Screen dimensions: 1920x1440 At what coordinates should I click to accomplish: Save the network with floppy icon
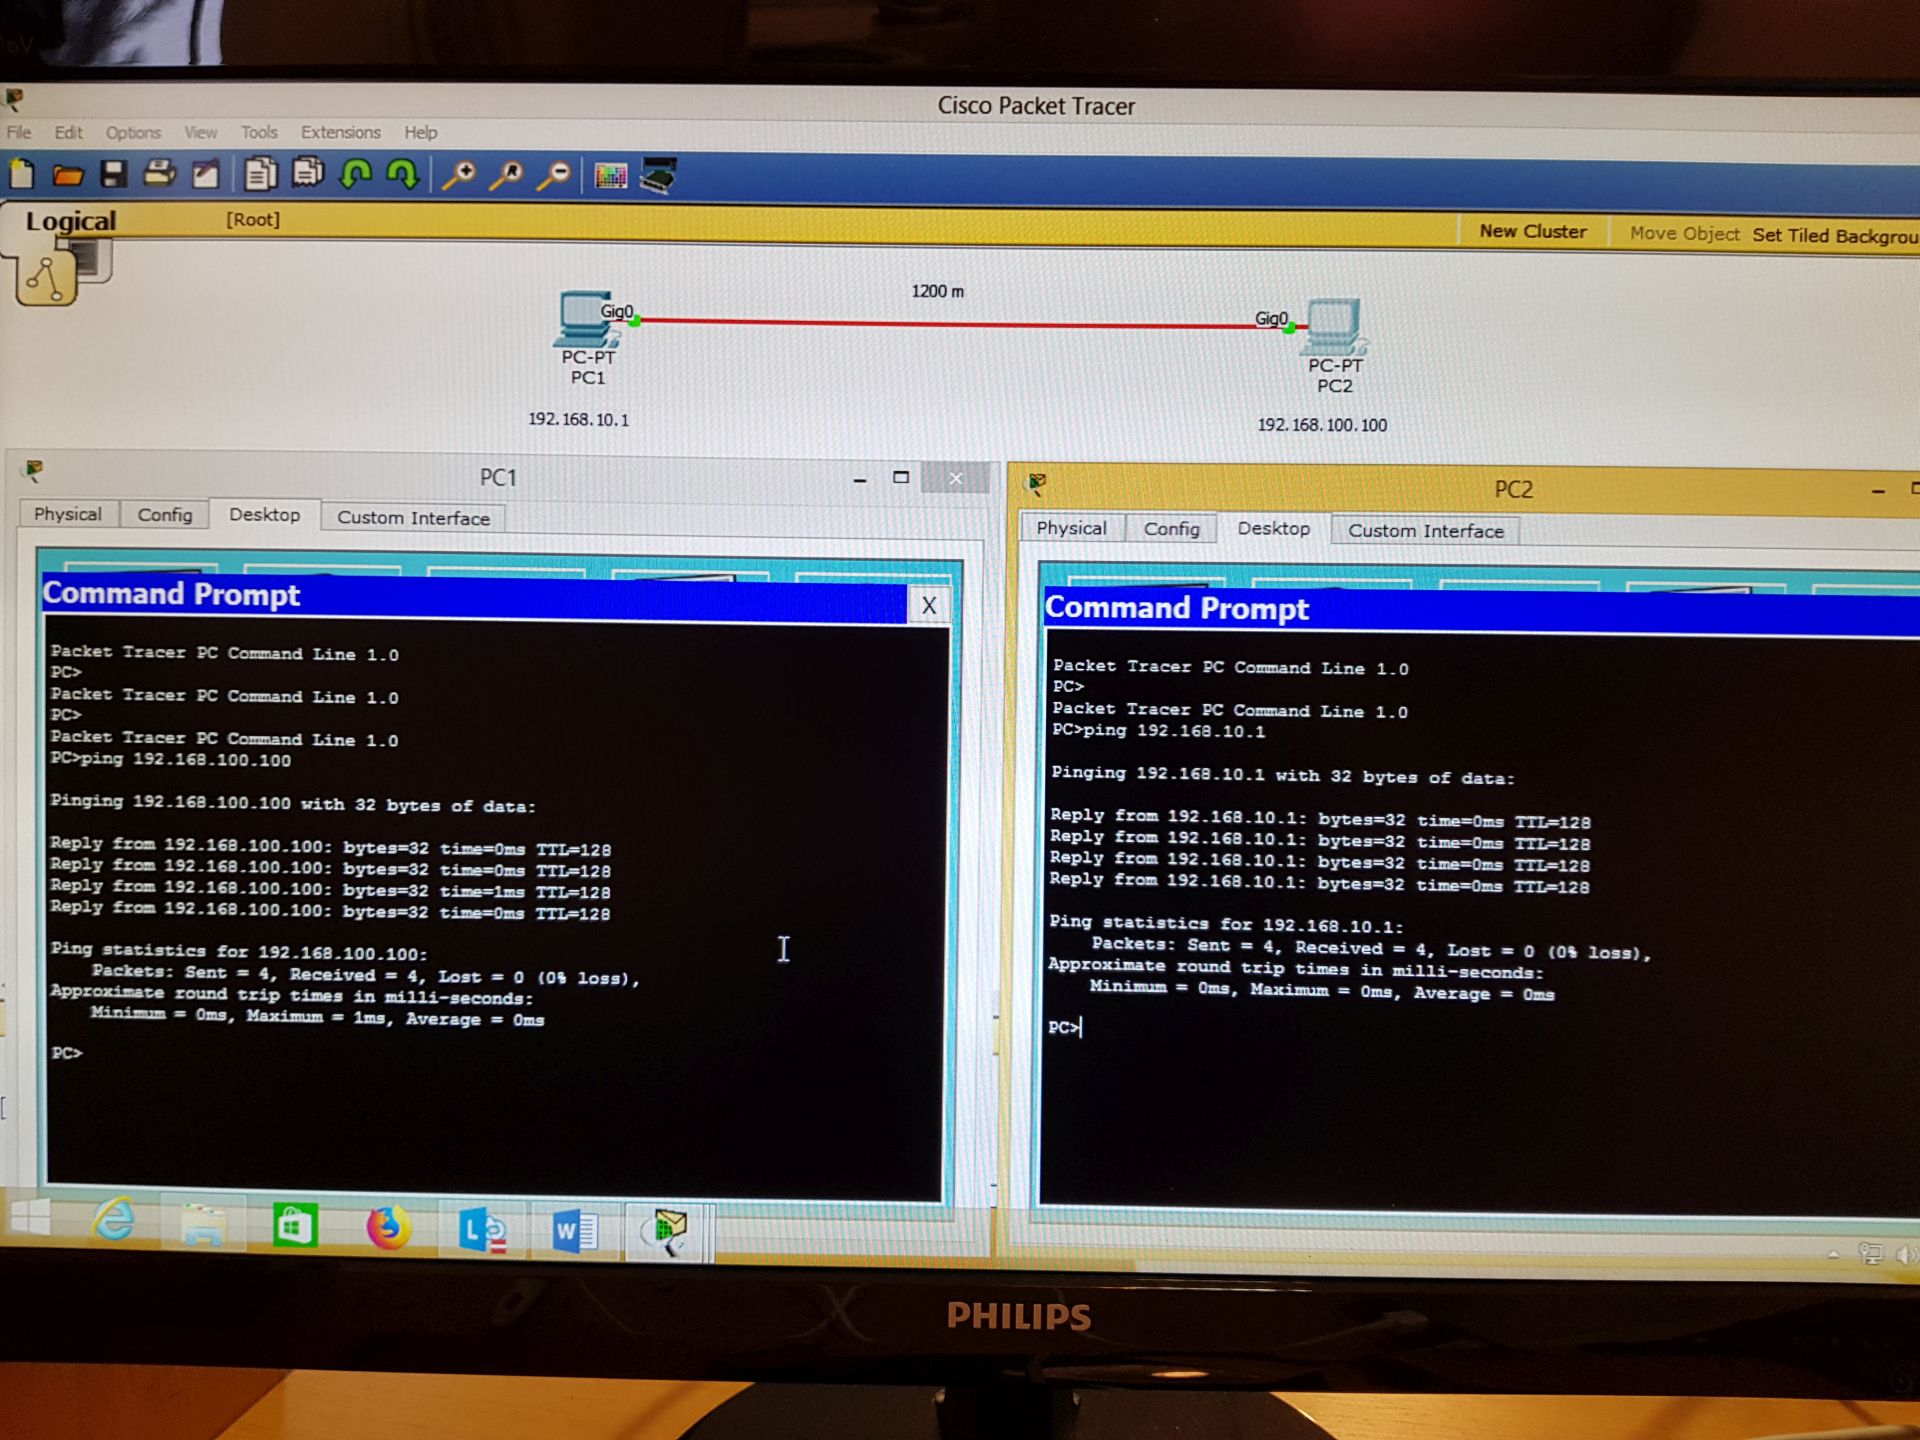(113, 175)
